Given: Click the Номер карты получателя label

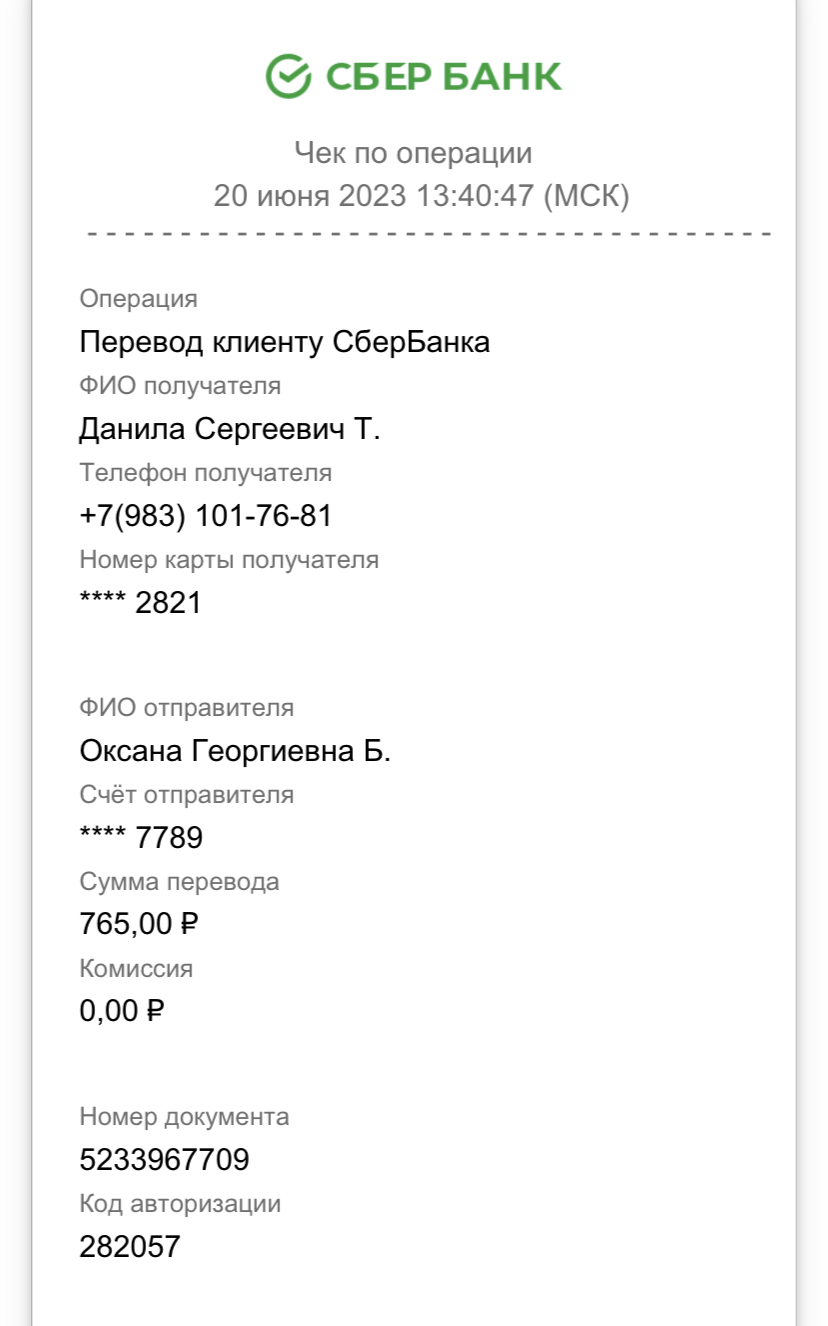Looking at the screenshot, I should click(x=229, y=559).
